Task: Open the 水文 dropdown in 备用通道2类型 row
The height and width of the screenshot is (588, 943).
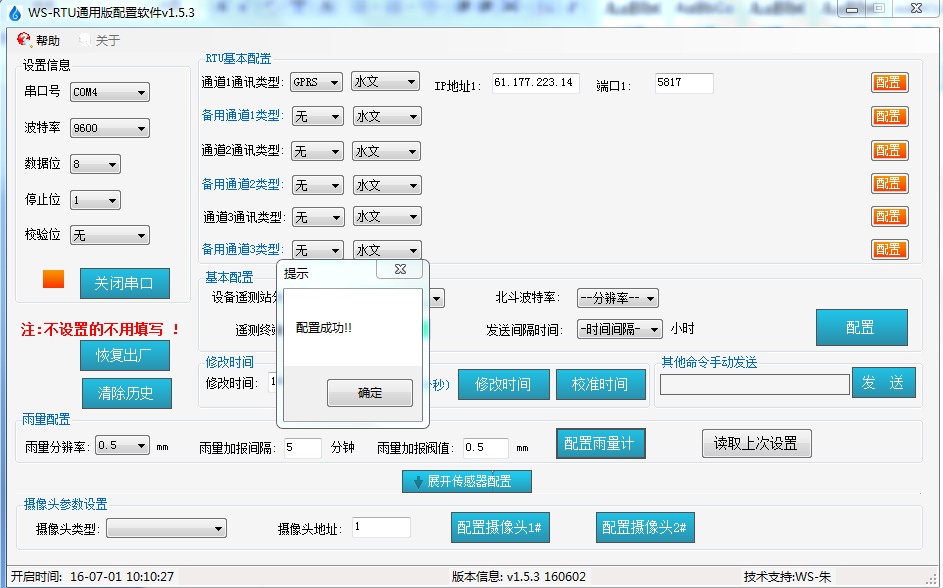Action: [387, 185]
